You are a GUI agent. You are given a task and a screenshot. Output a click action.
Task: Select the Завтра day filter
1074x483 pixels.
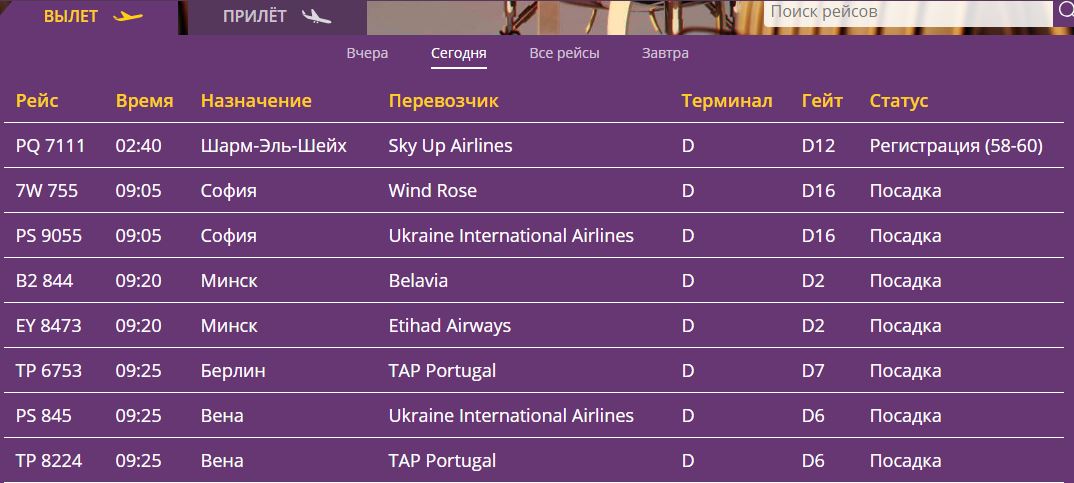point(665,53)
